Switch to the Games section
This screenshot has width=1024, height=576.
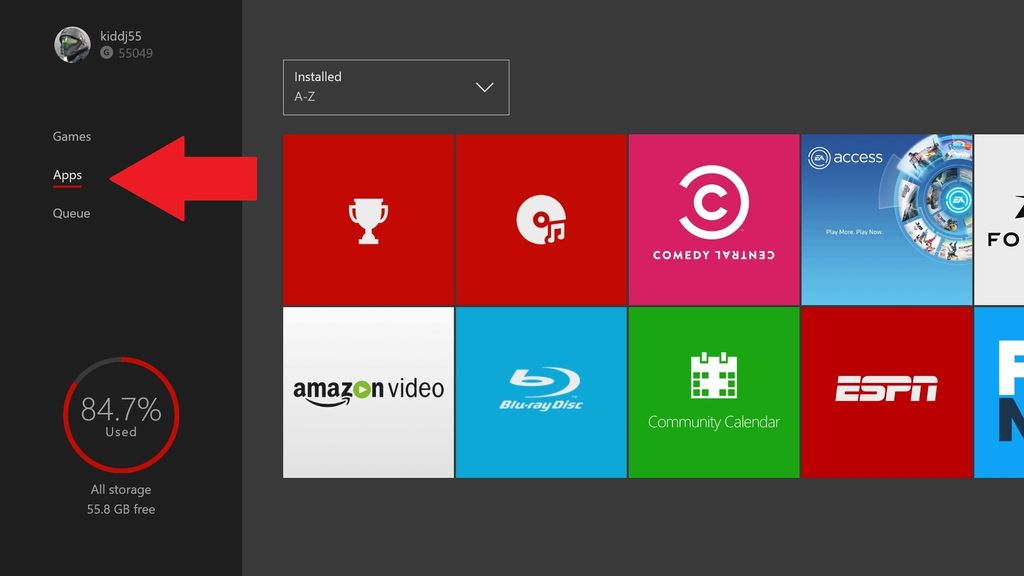click(71, 136)
